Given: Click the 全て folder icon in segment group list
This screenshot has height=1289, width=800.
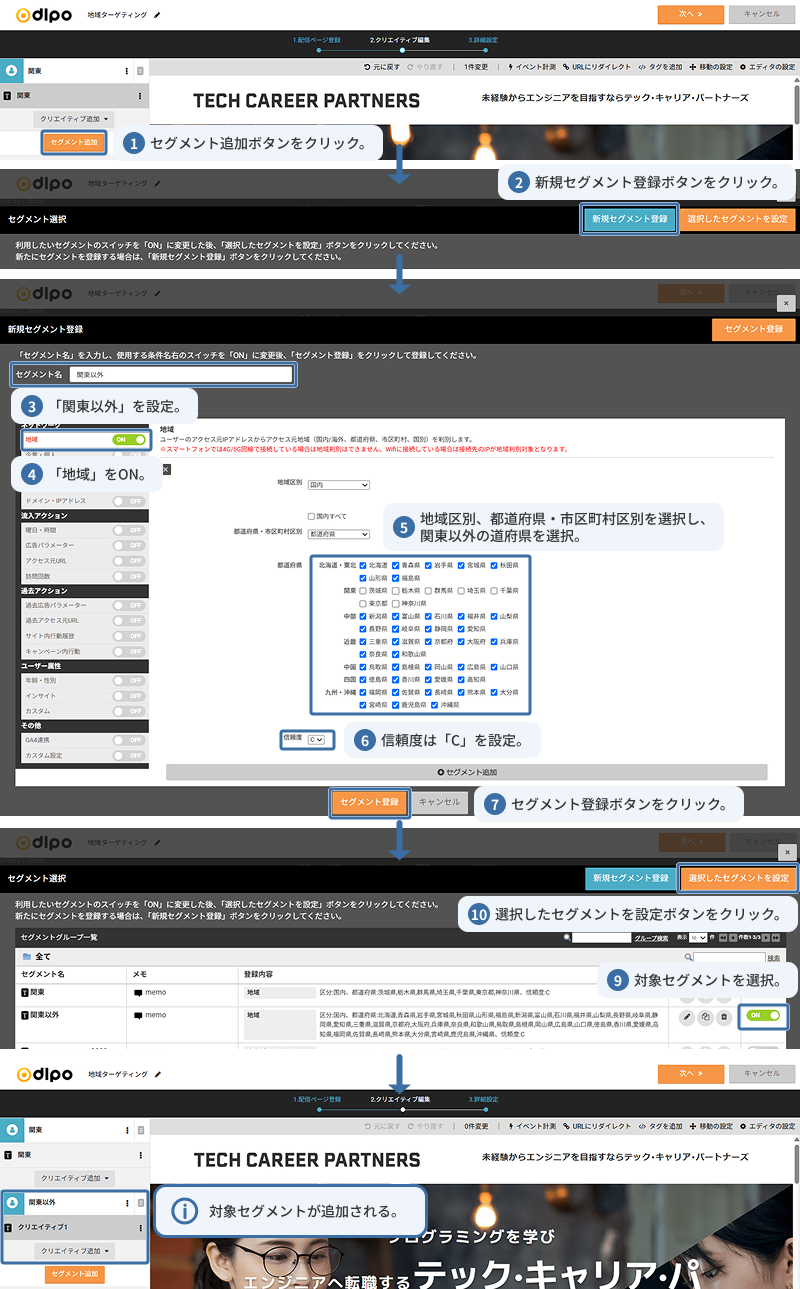Looking at the screenshot, I should click(x=26, y=956).
